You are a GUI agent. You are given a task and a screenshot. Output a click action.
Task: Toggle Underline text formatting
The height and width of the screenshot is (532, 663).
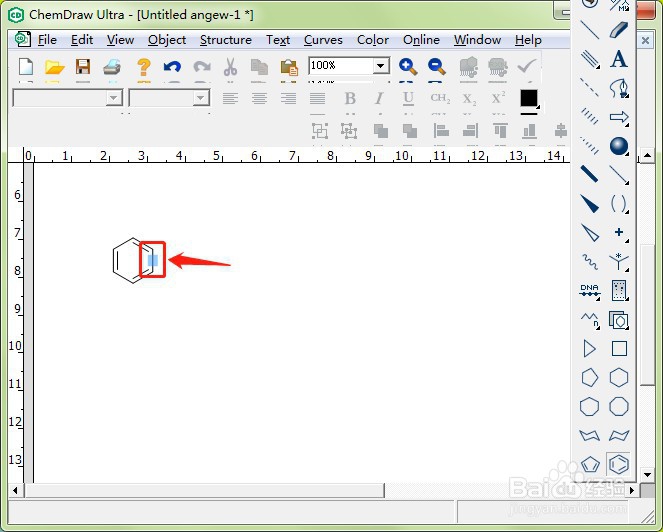(x=408, y=99)
